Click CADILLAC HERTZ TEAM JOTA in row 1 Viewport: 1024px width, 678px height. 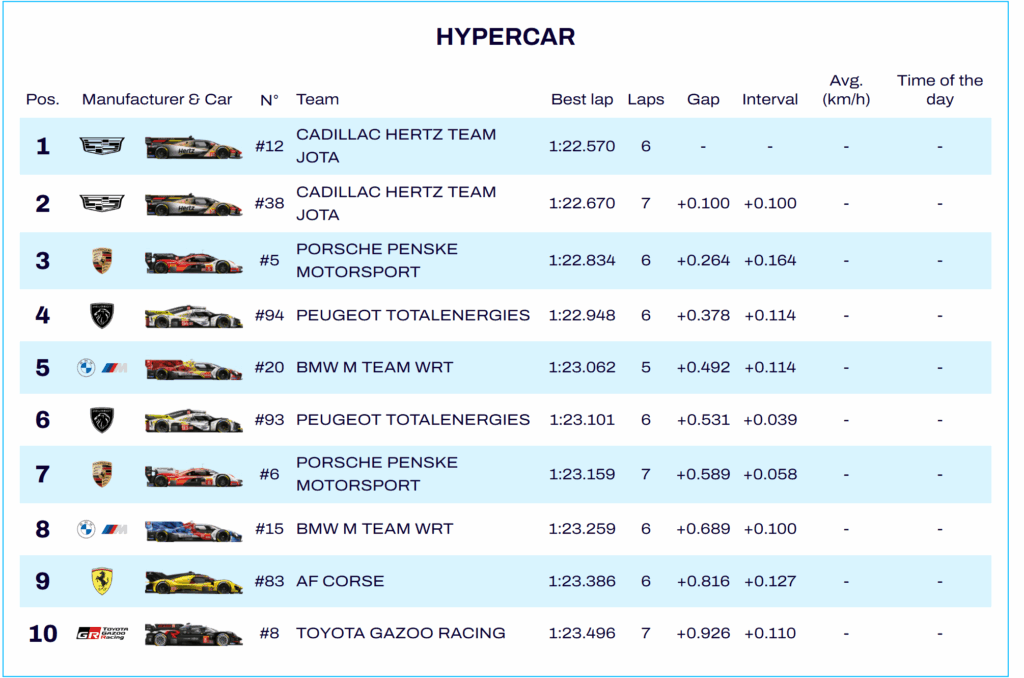(x=396, y=146)
